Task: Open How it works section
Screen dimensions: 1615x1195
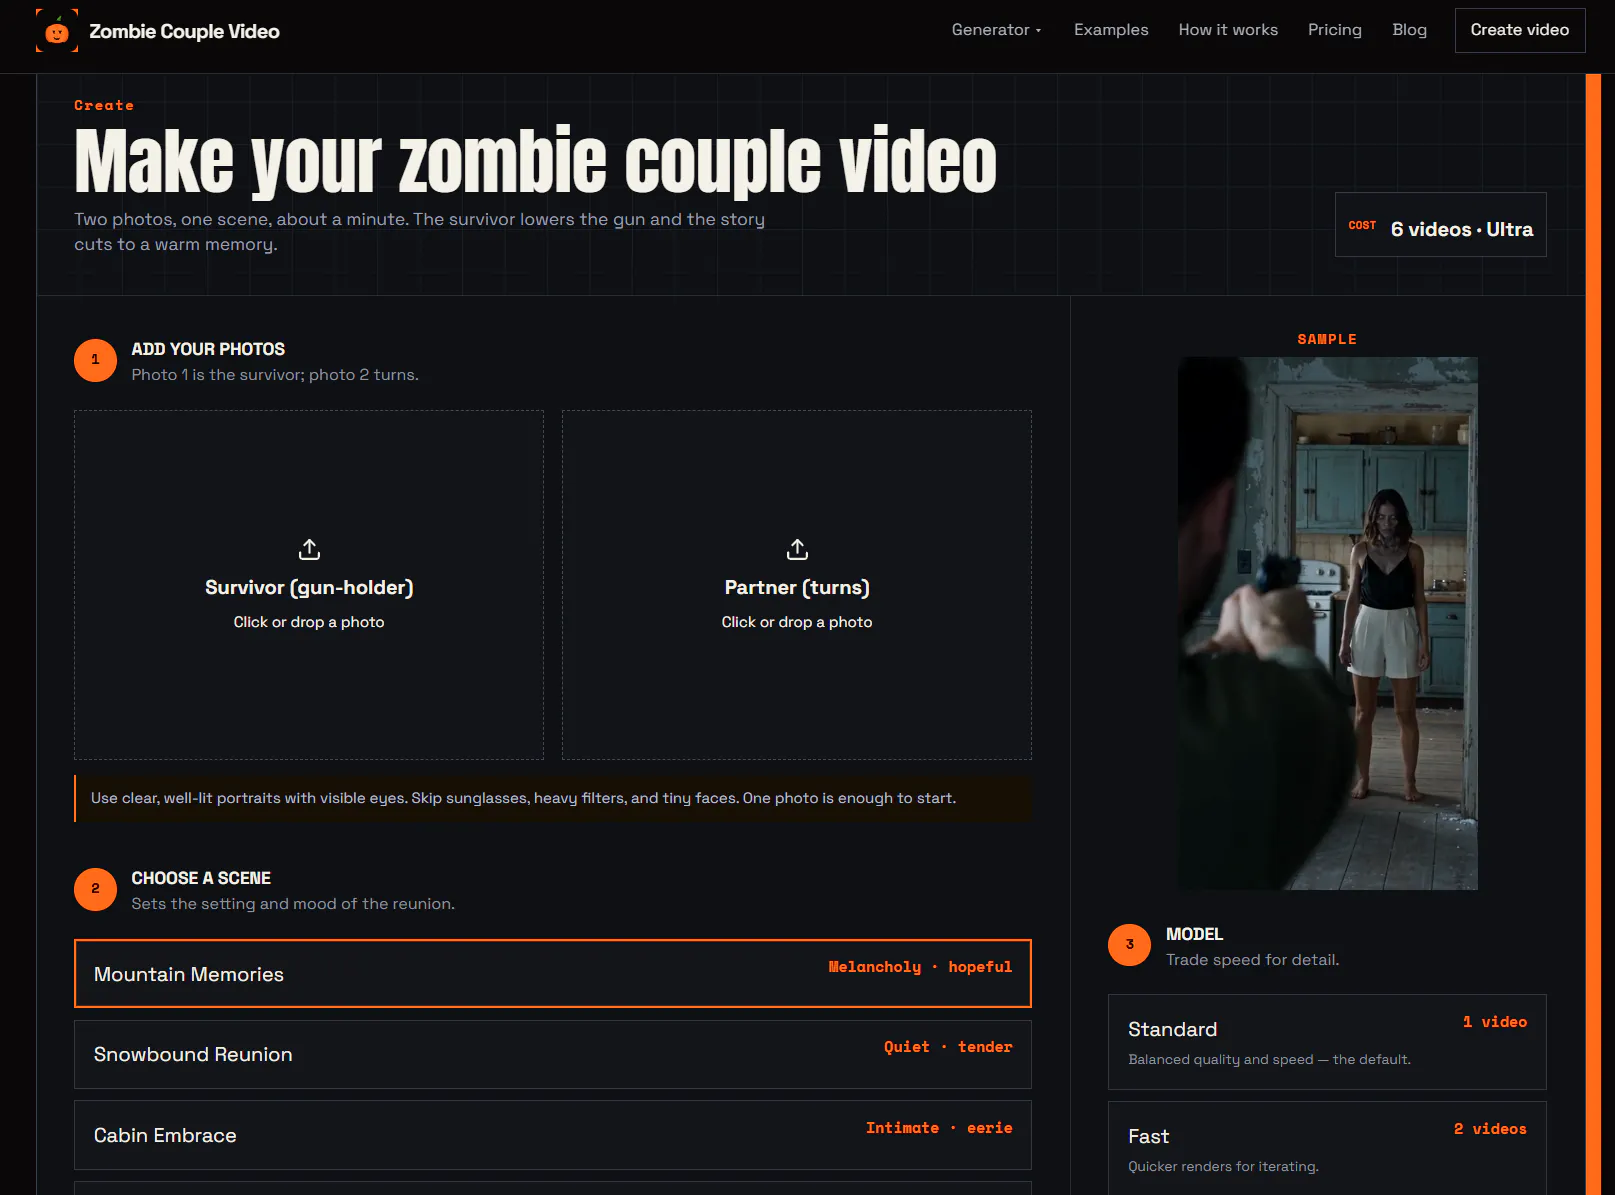Action: click(1228, 30)
